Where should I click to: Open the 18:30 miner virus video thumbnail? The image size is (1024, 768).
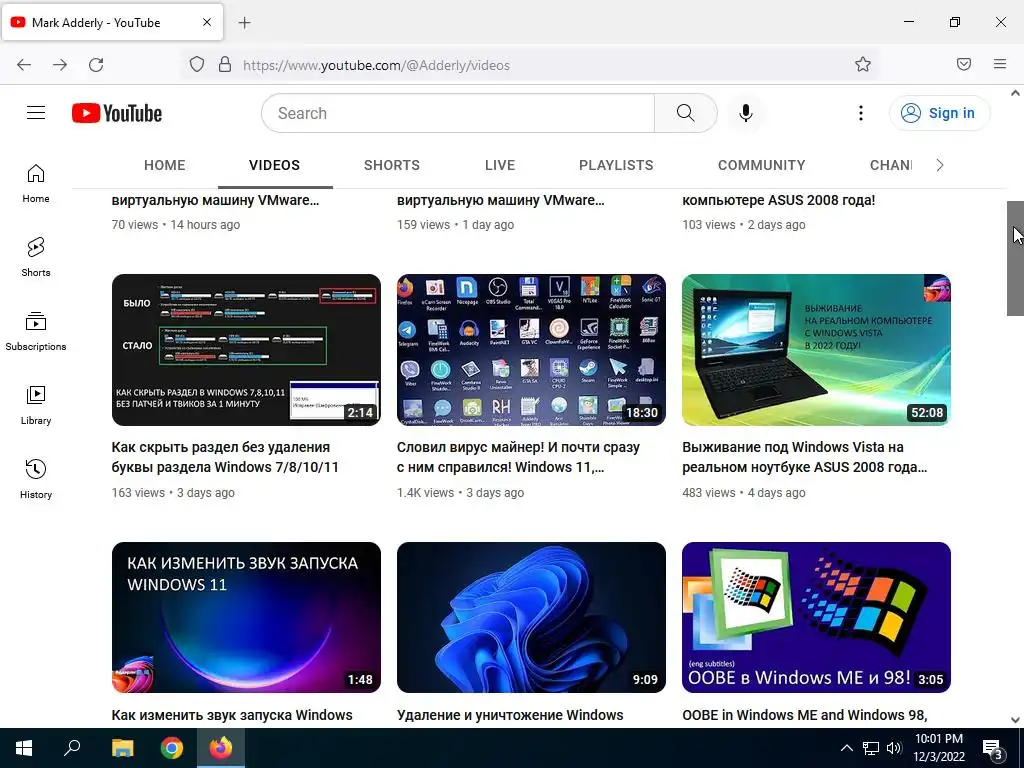532,350
